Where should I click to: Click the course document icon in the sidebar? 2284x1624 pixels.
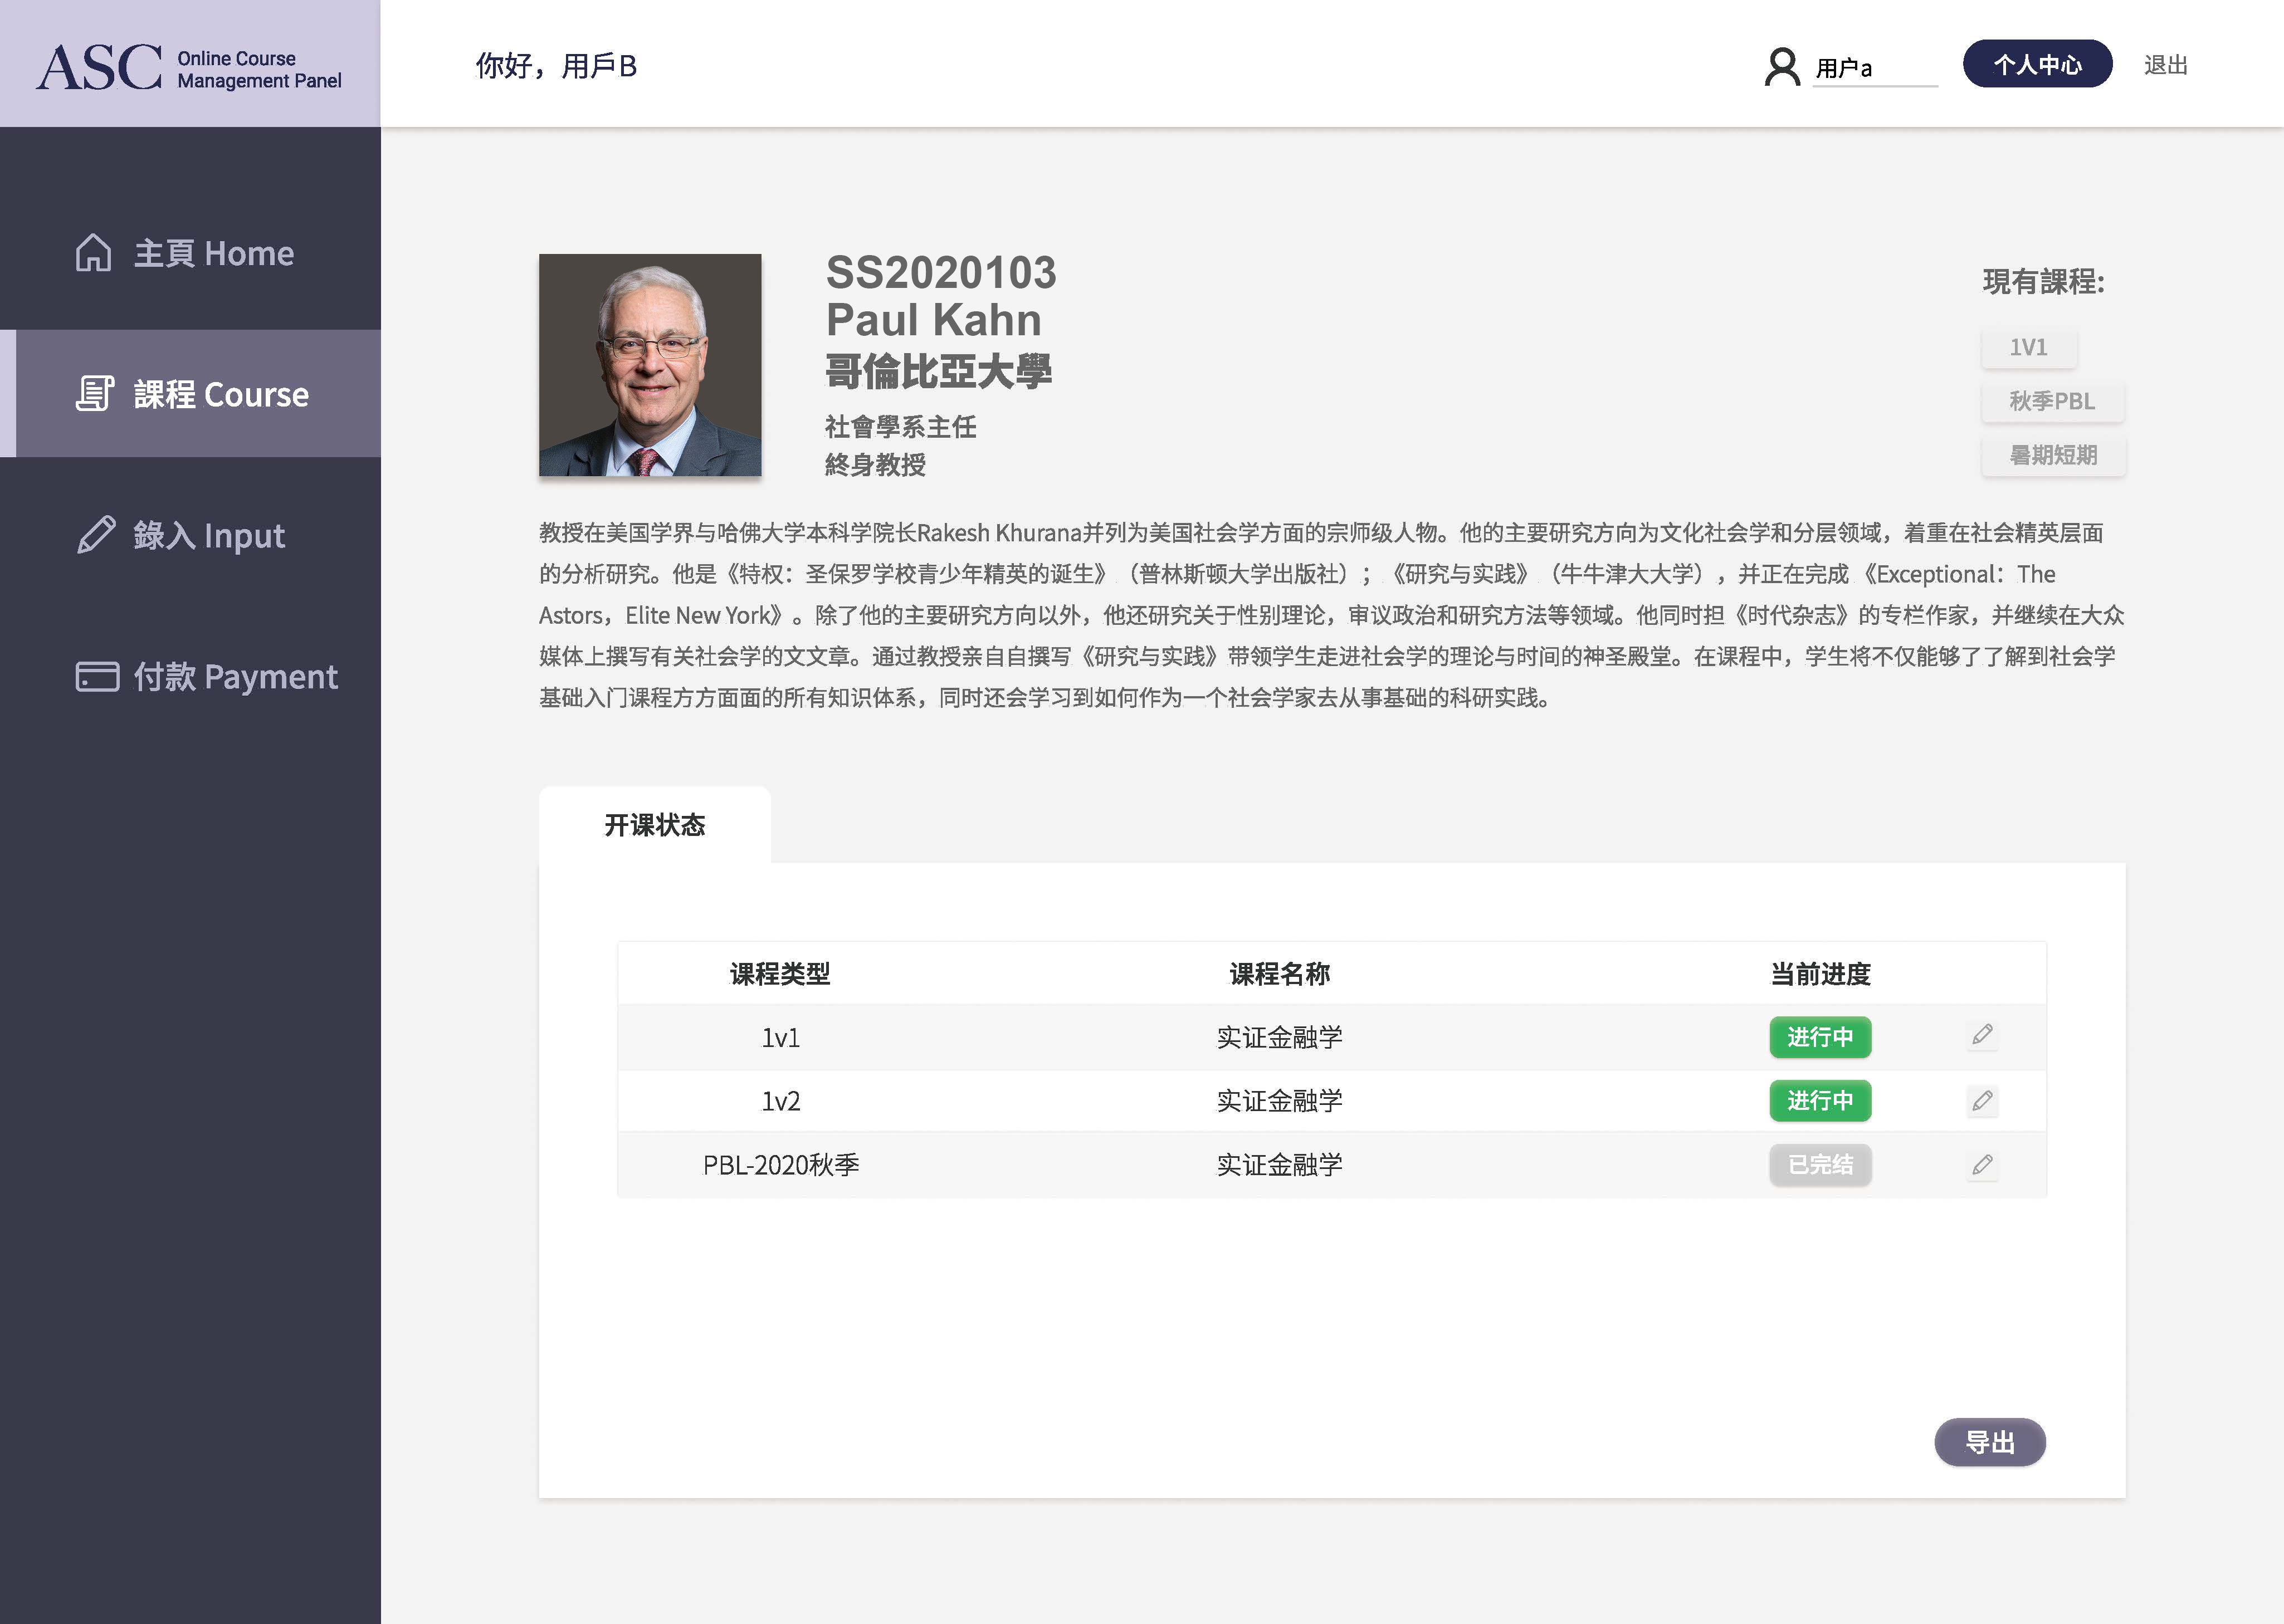[95, 394]
